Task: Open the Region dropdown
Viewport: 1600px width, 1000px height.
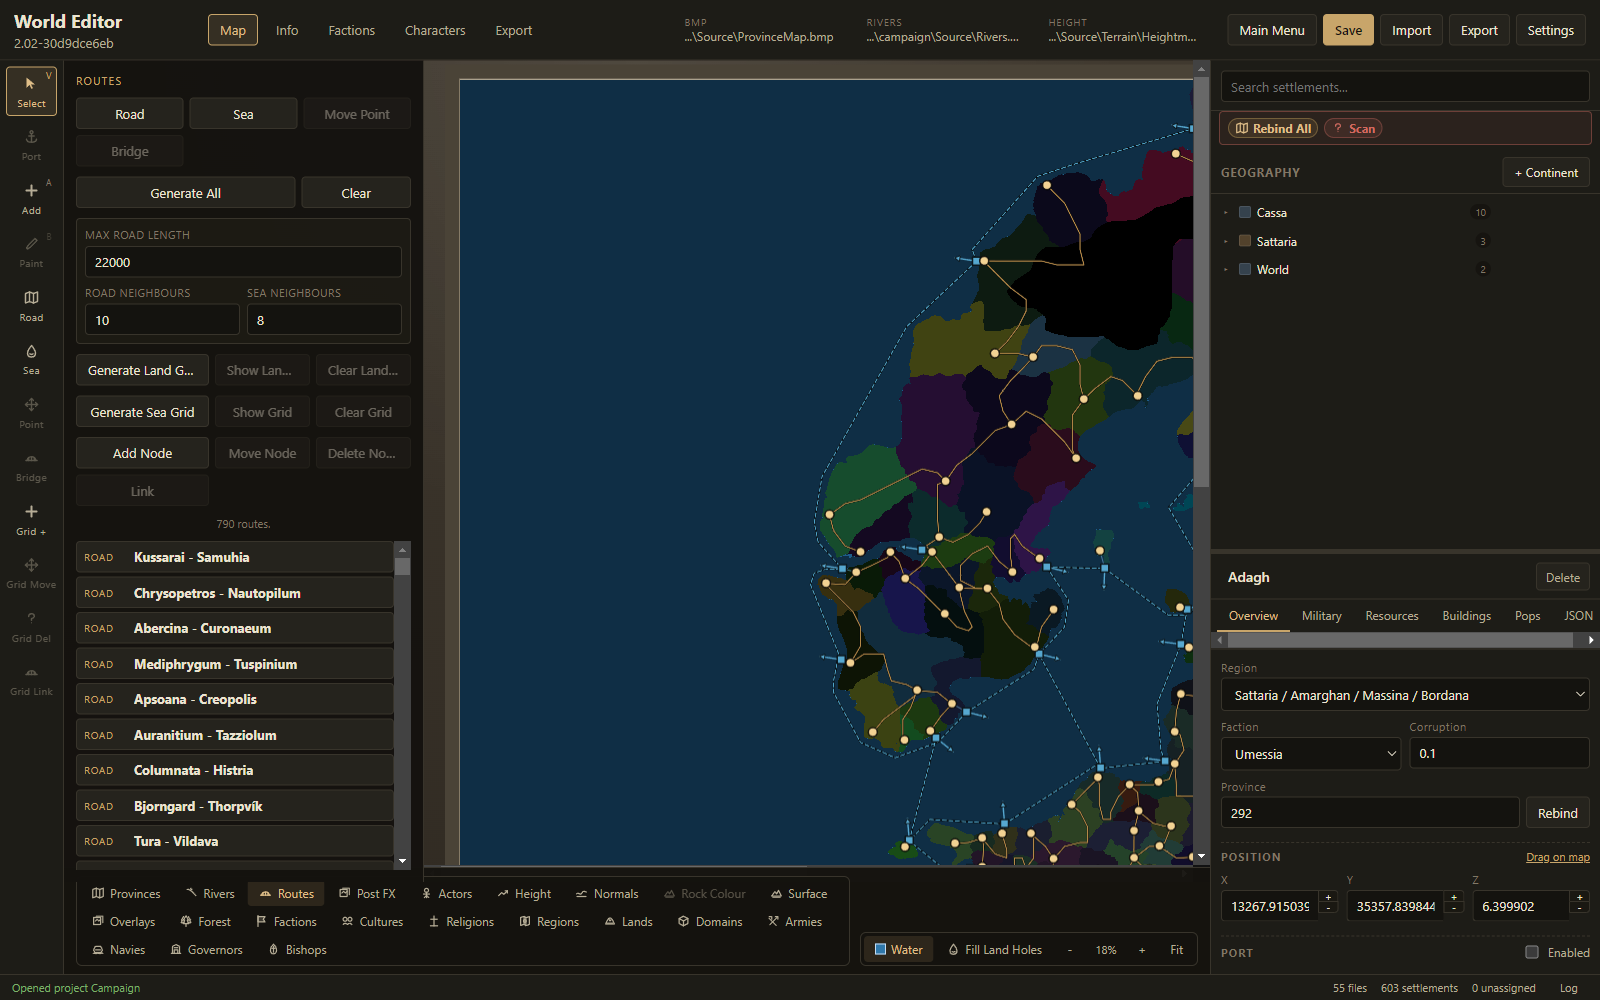Action: click(1405, 695)
